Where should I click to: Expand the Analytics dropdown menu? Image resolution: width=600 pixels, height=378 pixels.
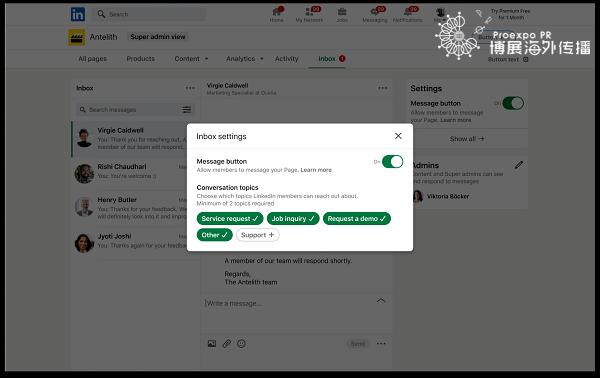click(x=245, y=59)
